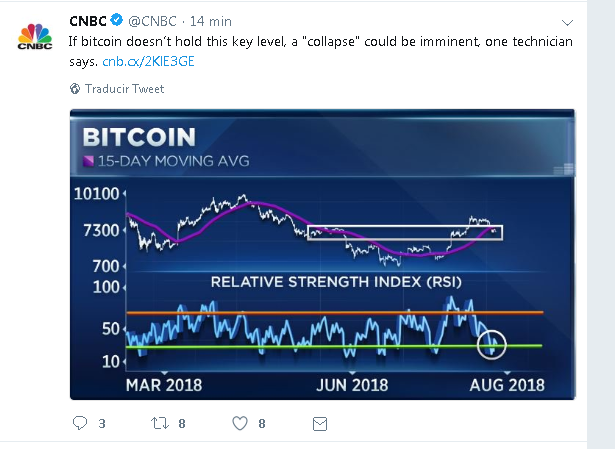Screen dimensions: 615x449
Task: Click the retweet count number 8
Action: [x=182, y=424]
